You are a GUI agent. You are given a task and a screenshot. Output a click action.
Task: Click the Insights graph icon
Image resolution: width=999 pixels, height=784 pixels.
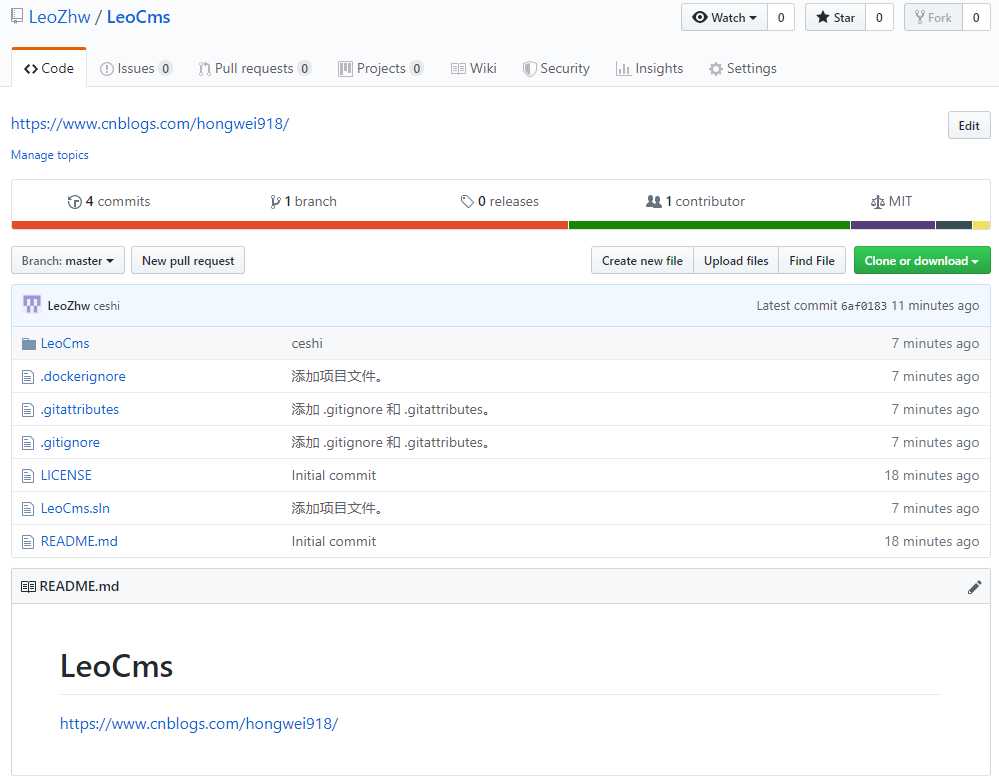pos(623,69)
